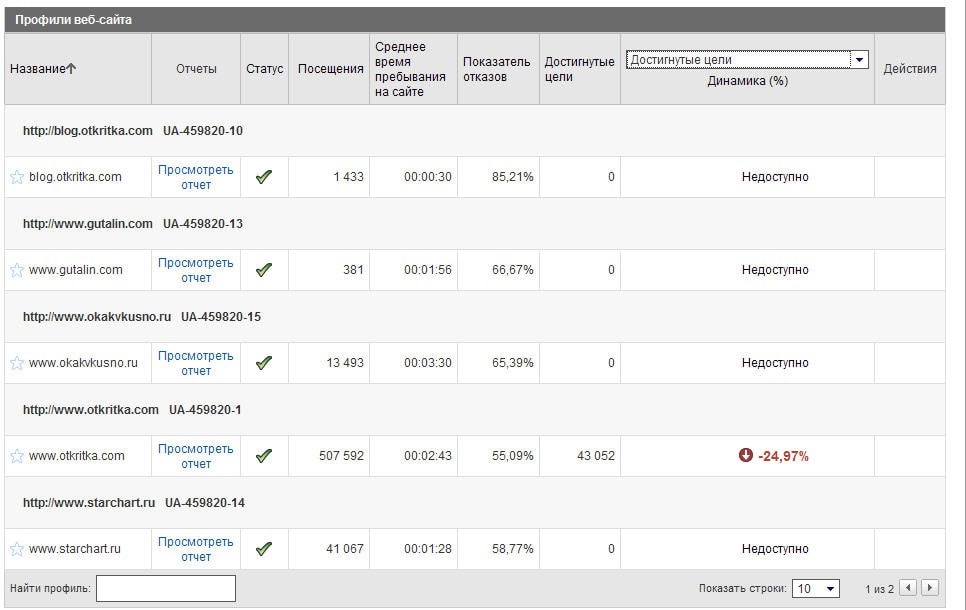The width and height of the screenshot is (966, 610).
Task: Star the www.okakvkusno.ru profile
Action: click(17, 363)
